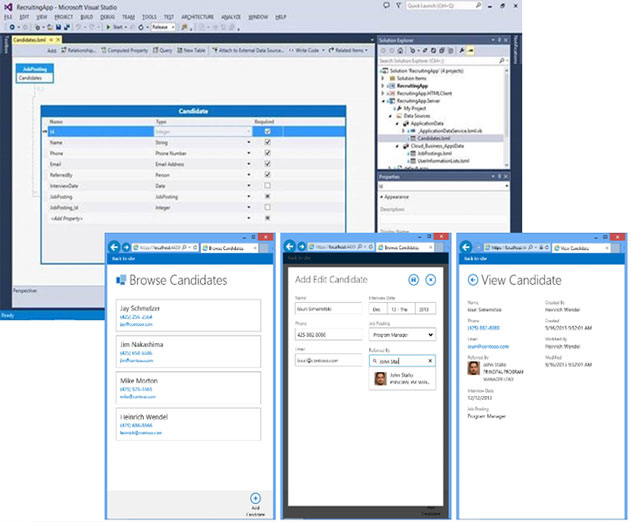631x522 pixels.
Task: Toggle Required checkbox for Email row
Action: 268,164
